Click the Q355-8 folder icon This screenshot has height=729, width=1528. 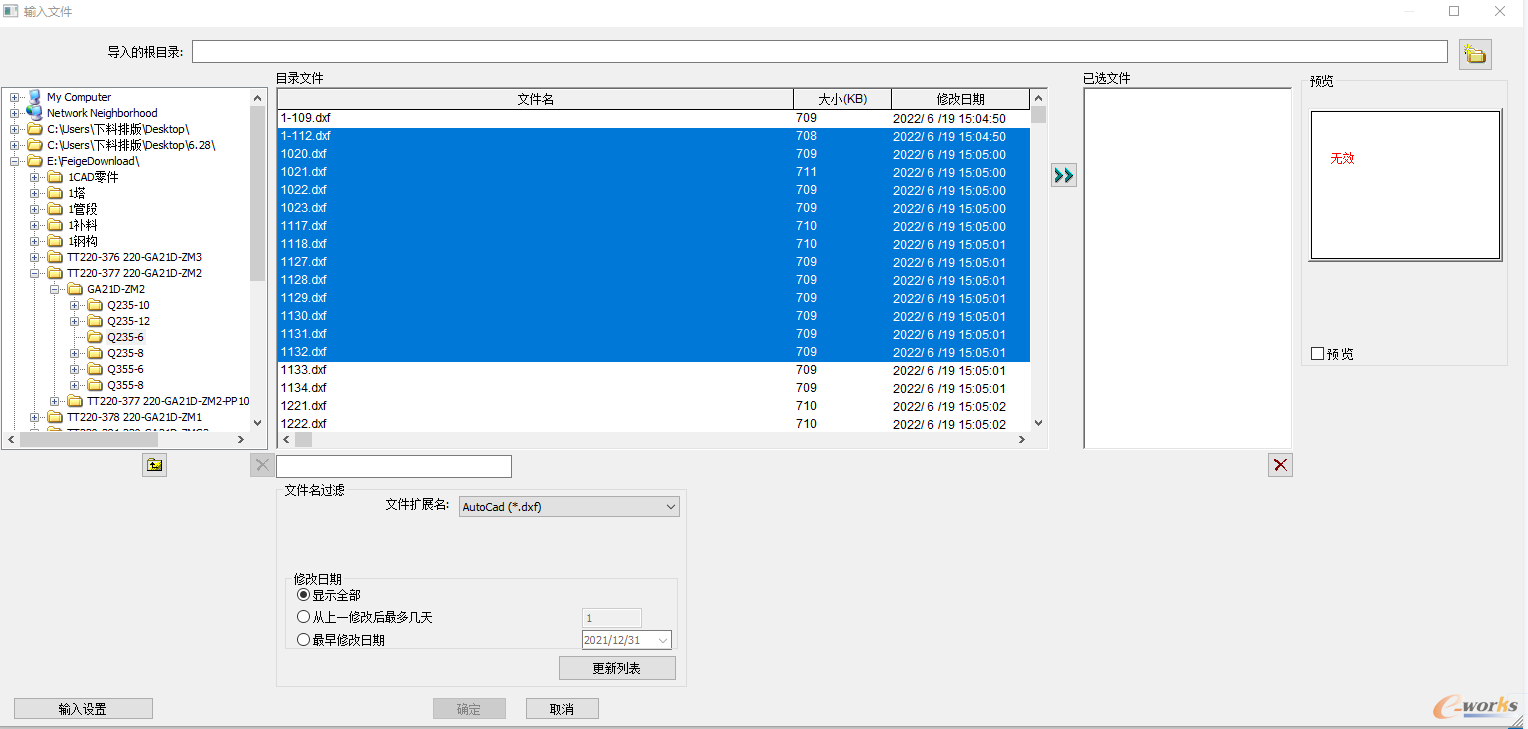(x=95, y=385)
